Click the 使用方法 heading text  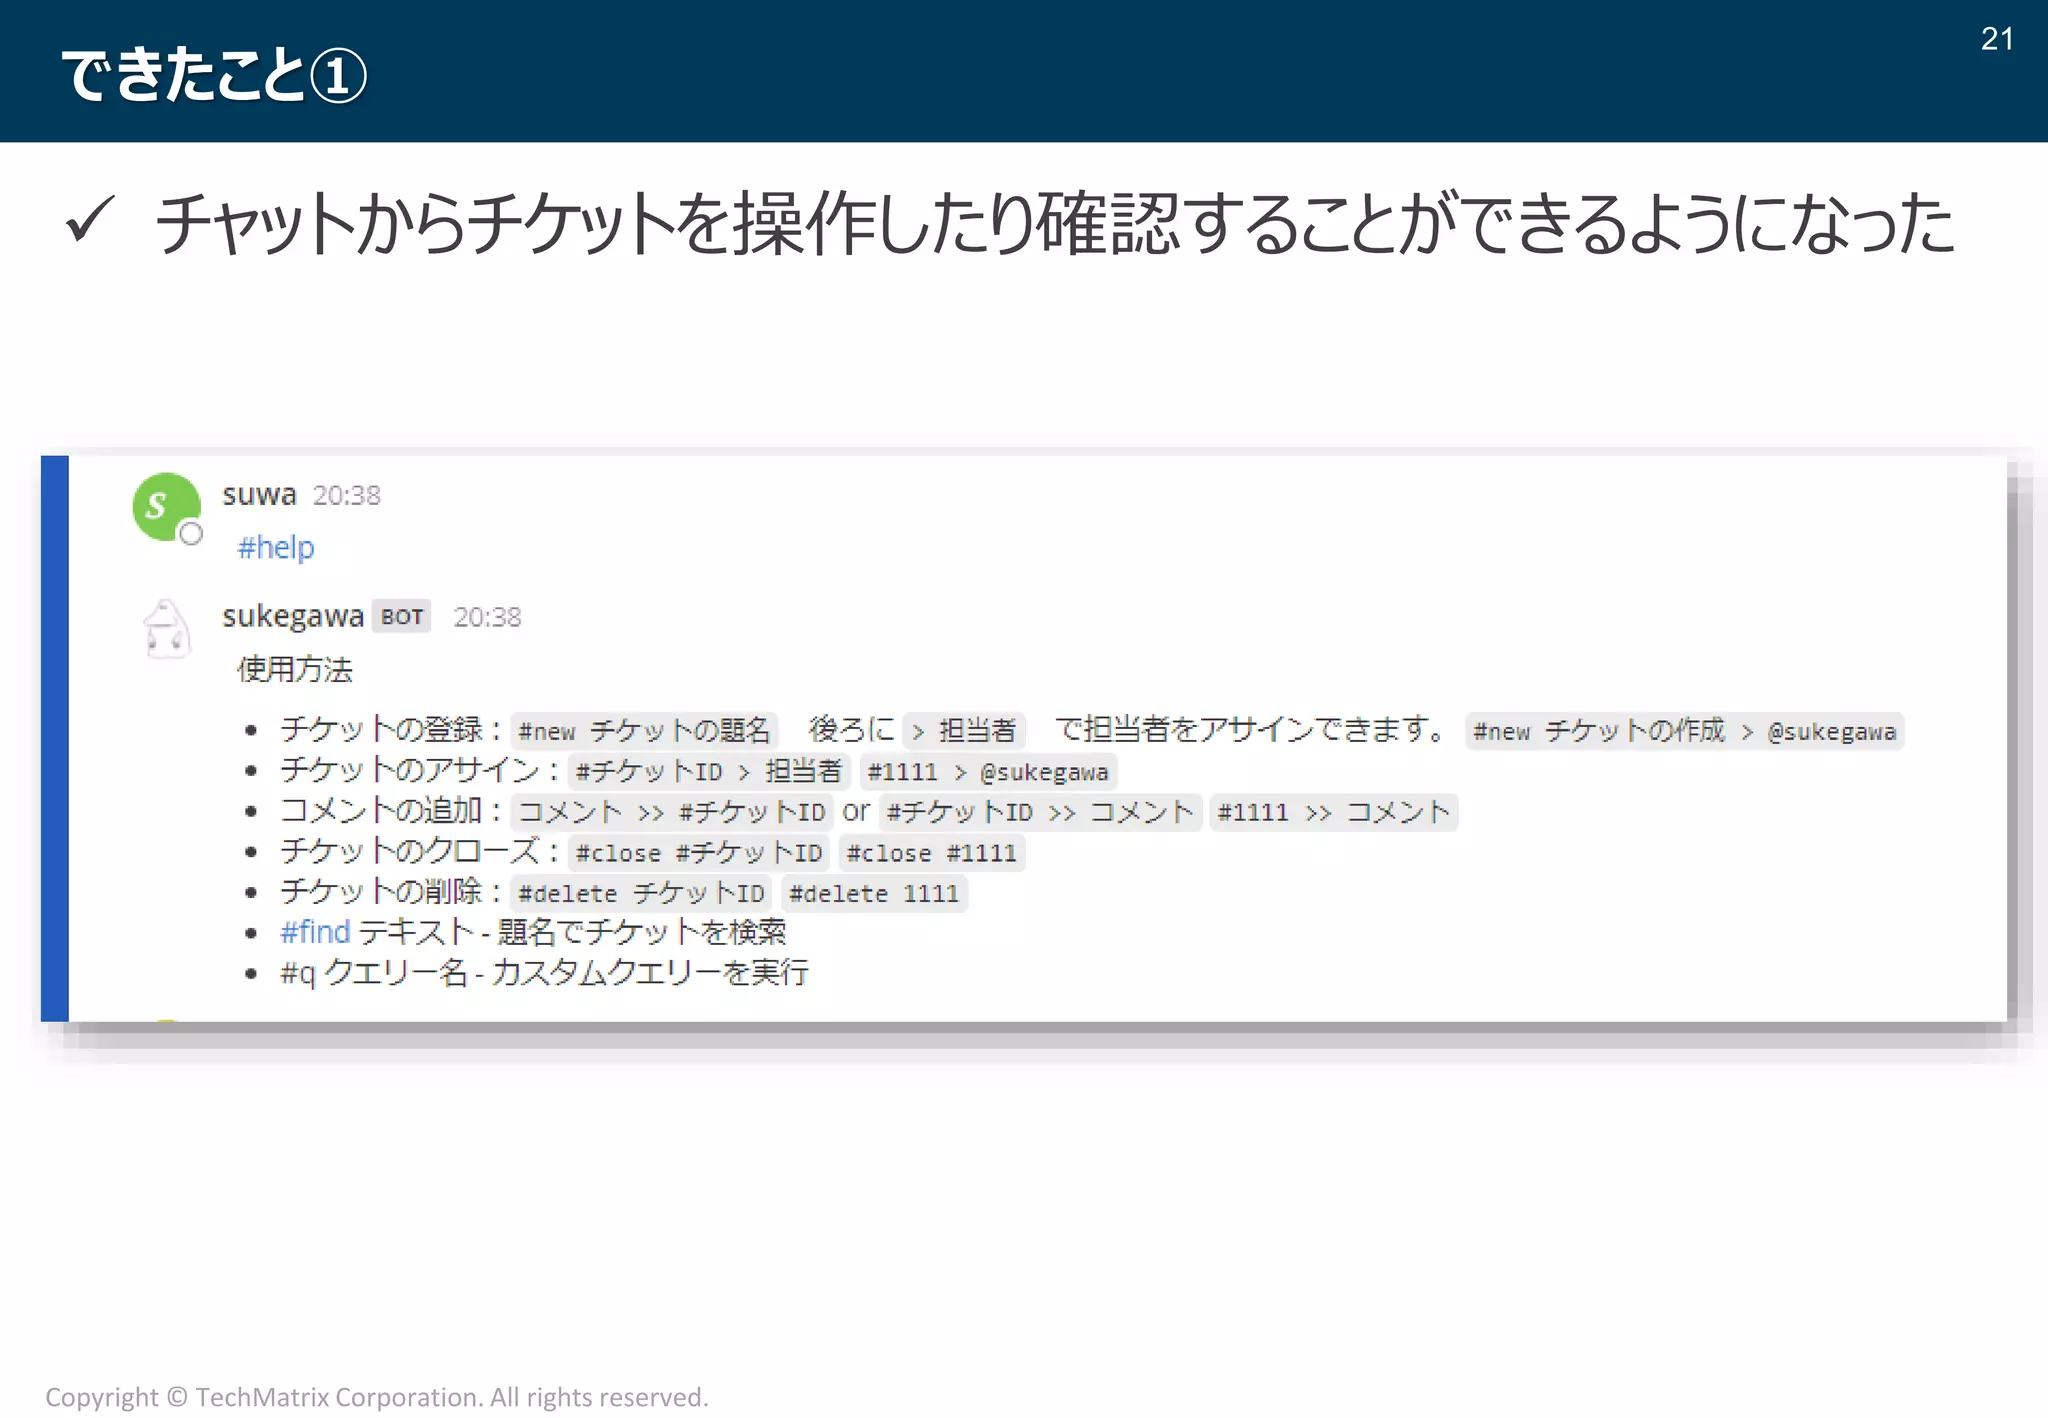[x=295, y=669]
